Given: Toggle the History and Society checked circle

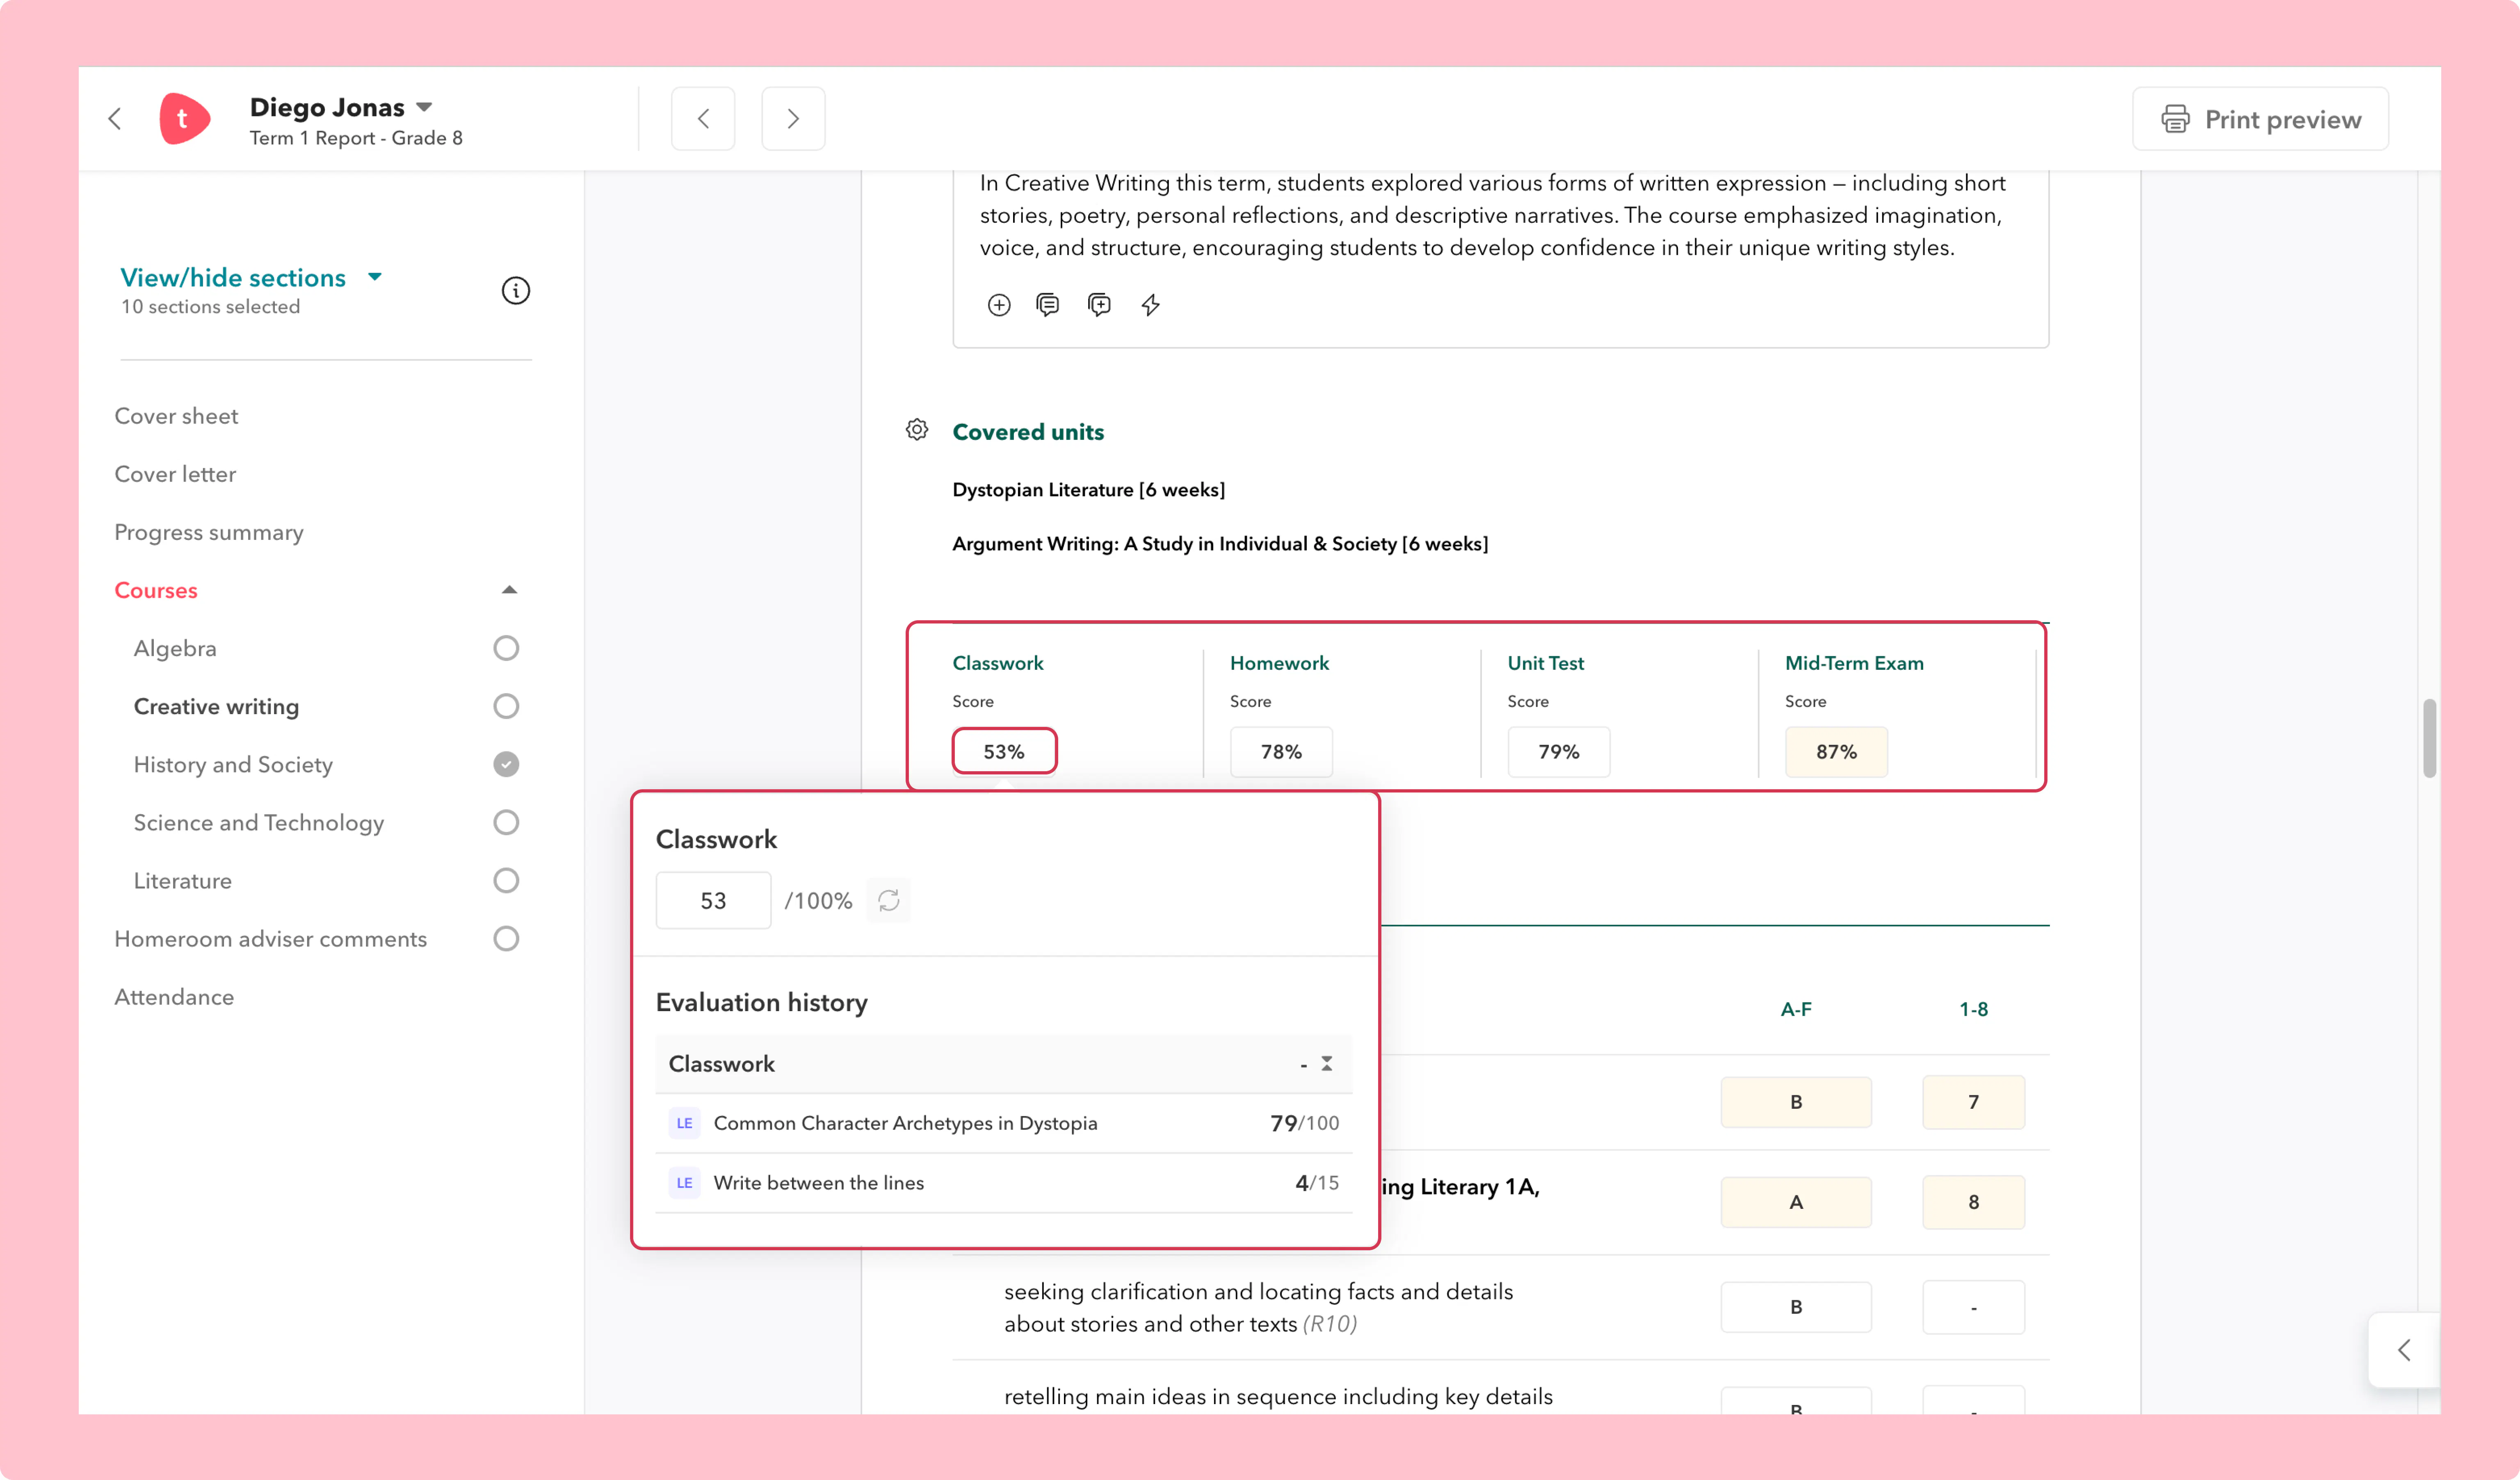Looking at the screenshot, I should click(506, 764).
